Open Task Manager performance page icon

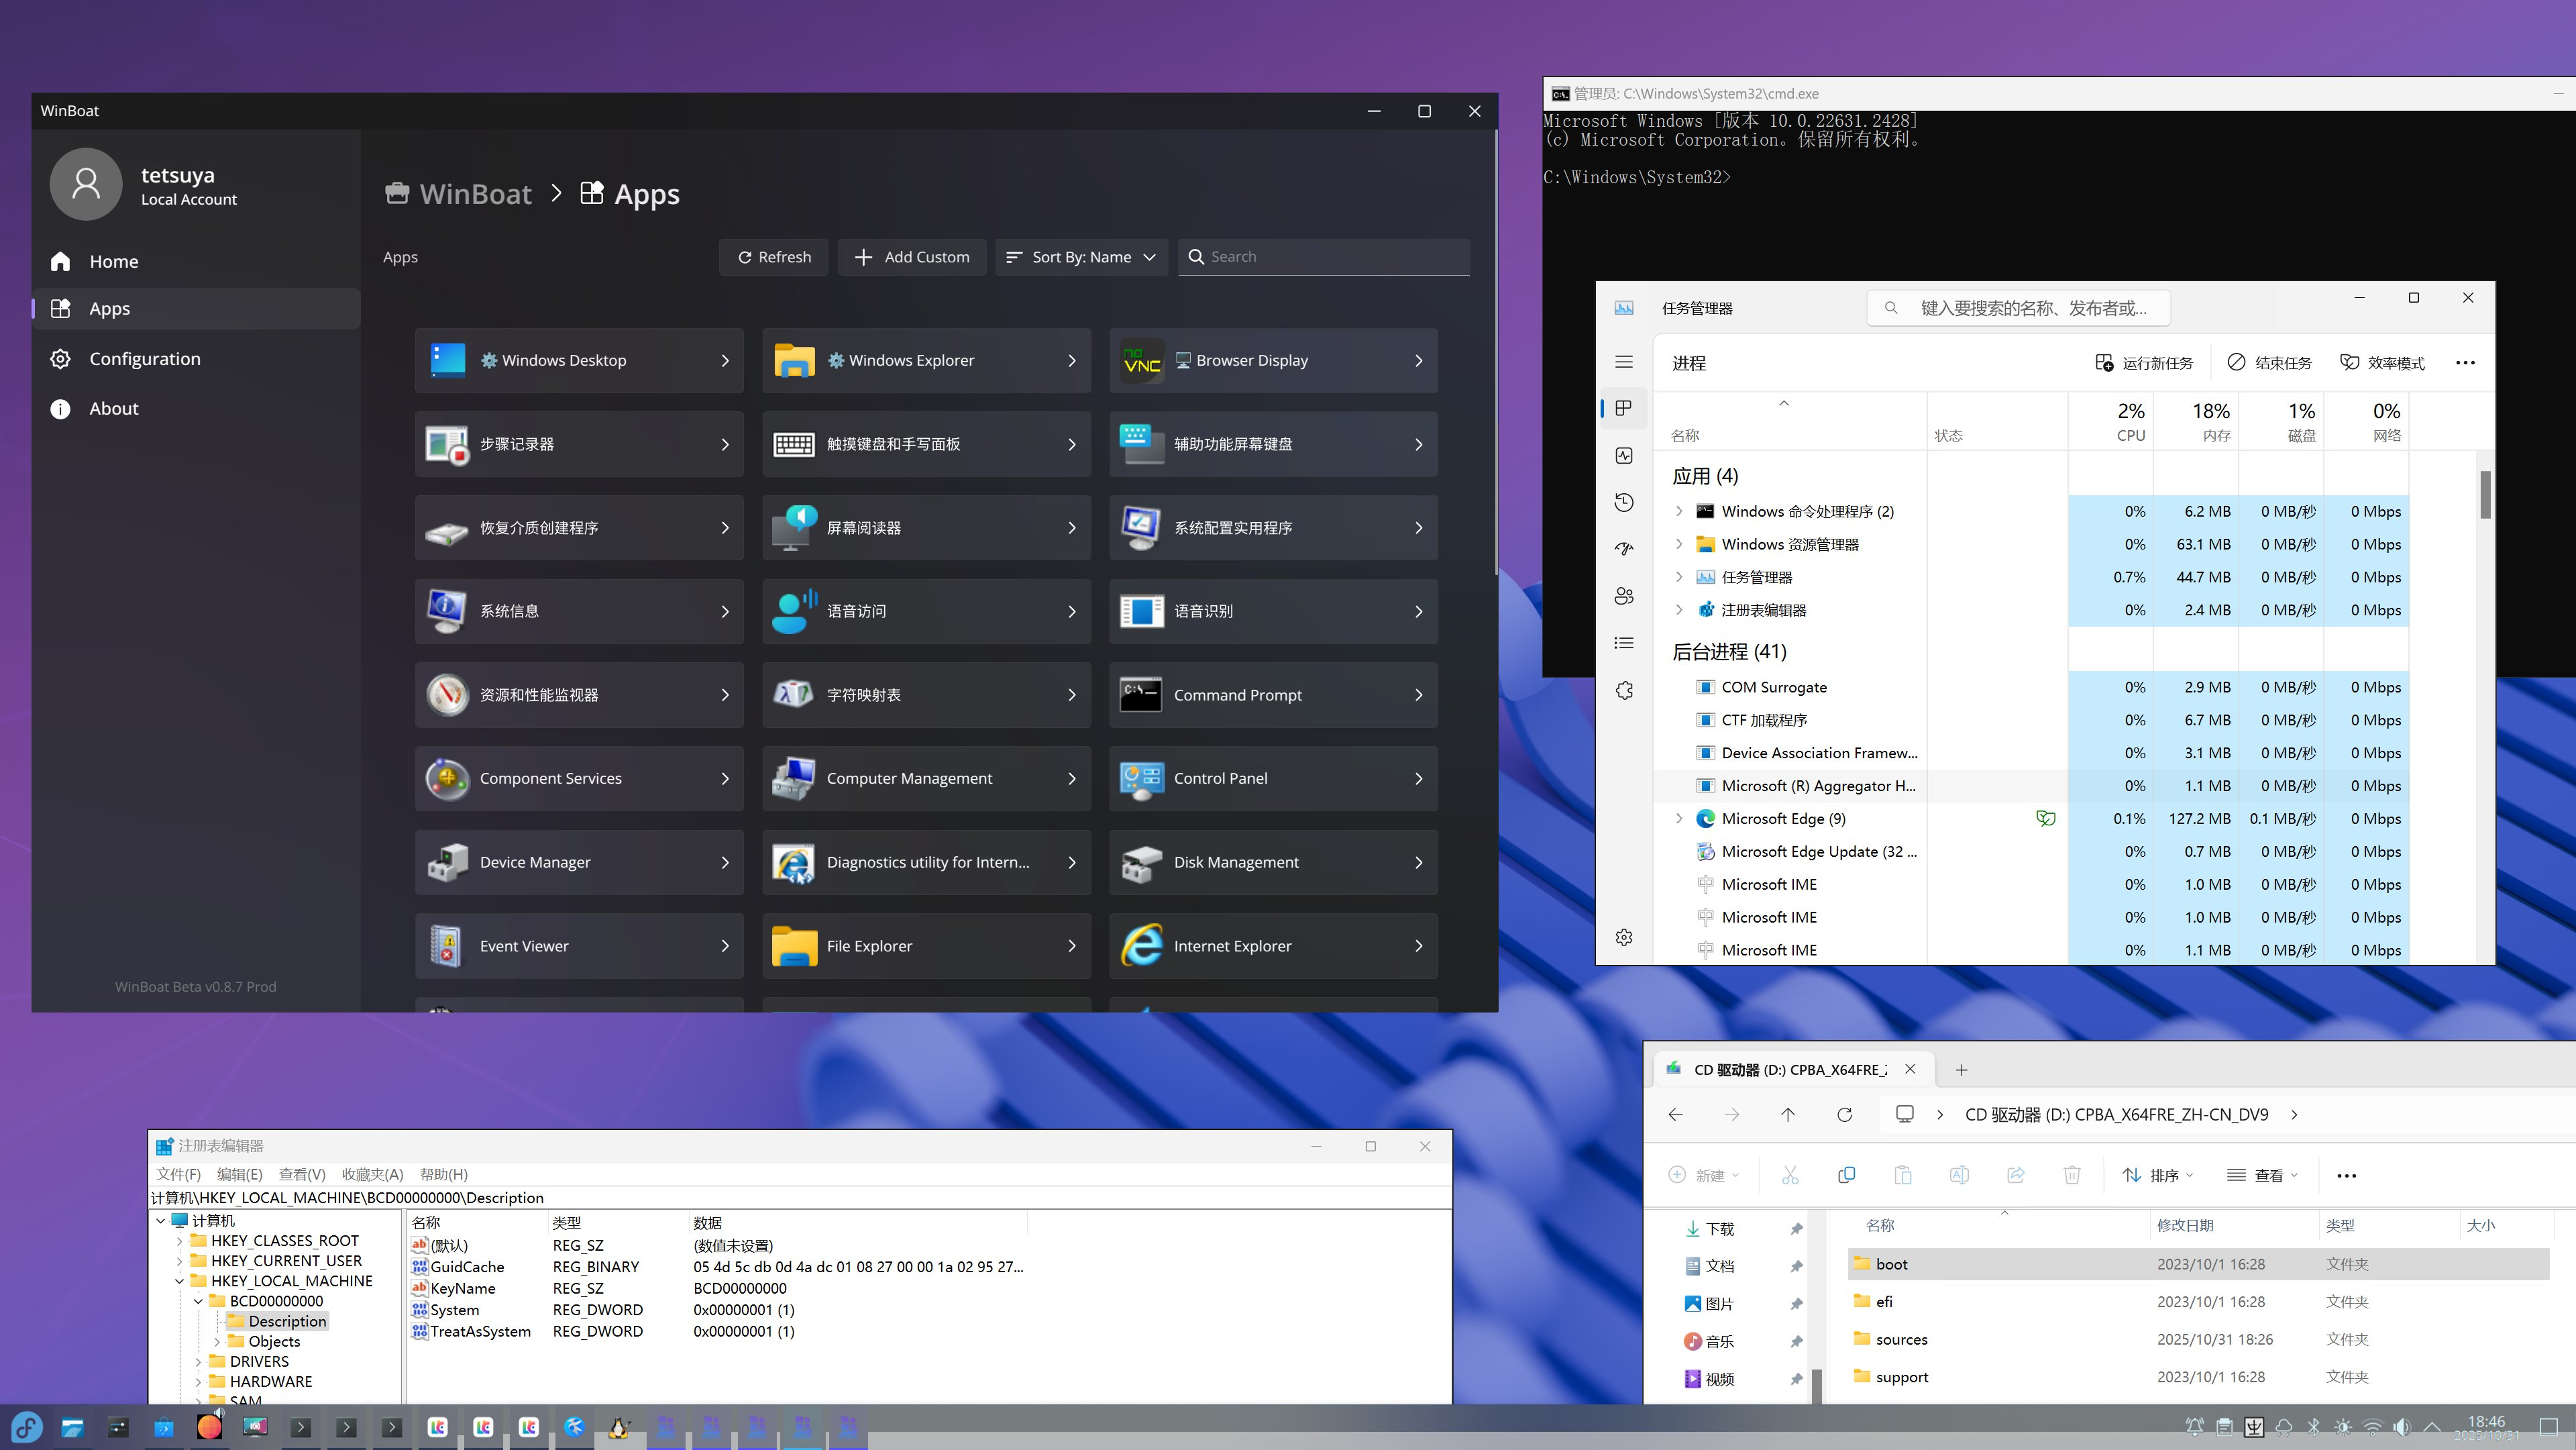1624,456
